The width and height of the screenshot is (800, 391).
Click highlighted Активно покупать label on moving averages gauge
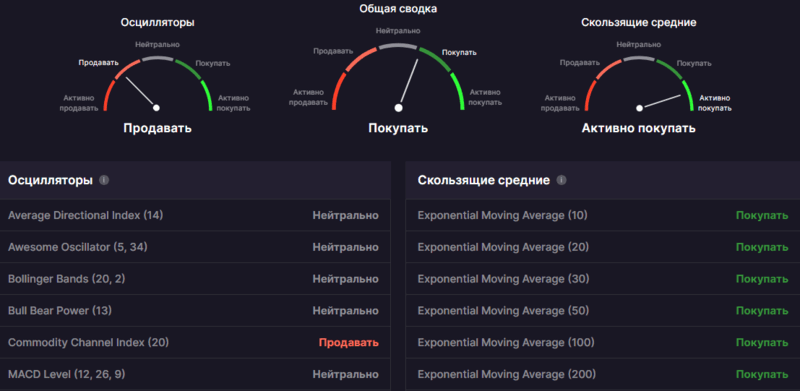pos(714,103)
